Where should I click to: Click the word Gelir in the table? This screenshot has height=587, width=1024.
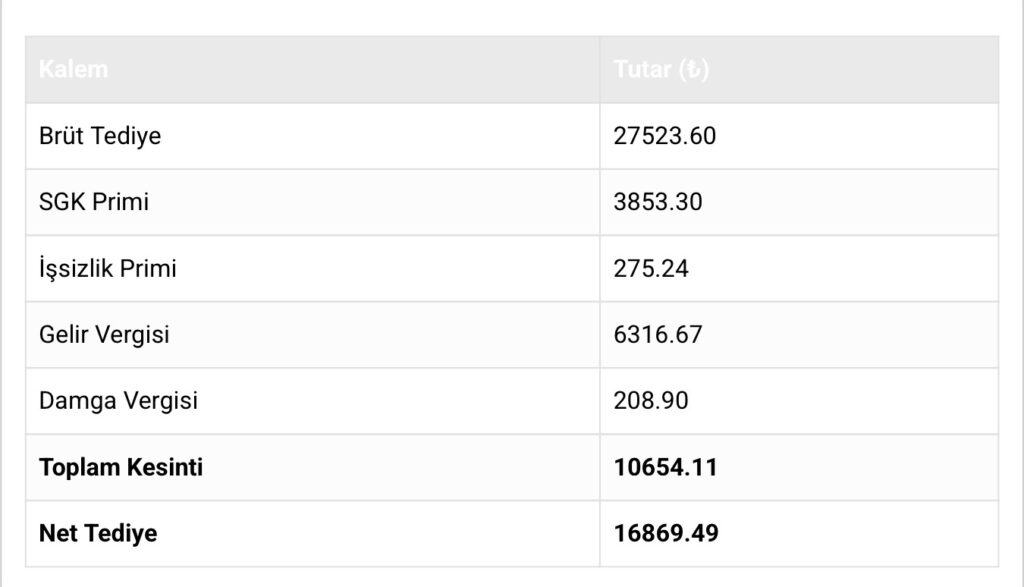point(64,334)
